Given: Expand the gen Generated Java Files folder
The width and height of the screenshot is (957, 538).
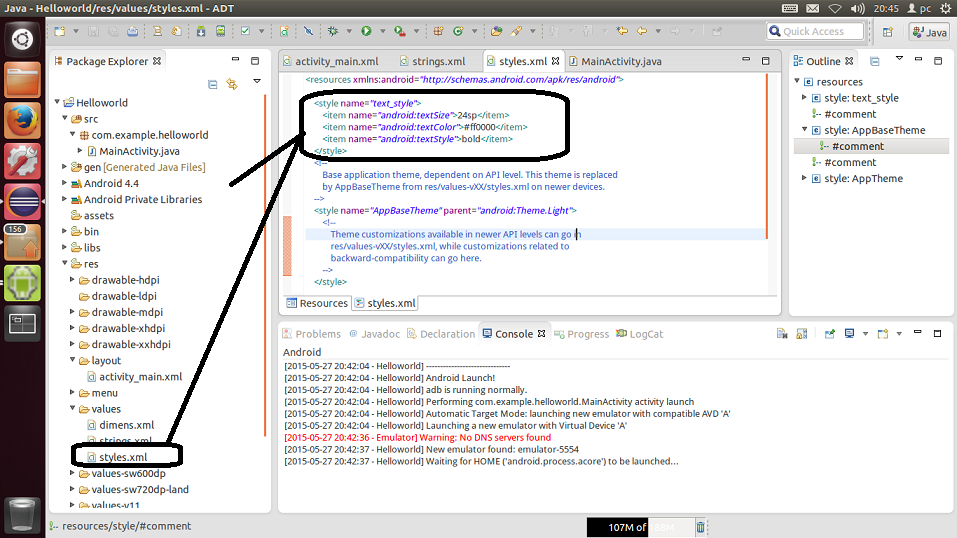Looking at the screenshot, I should [x=64, y=166].
